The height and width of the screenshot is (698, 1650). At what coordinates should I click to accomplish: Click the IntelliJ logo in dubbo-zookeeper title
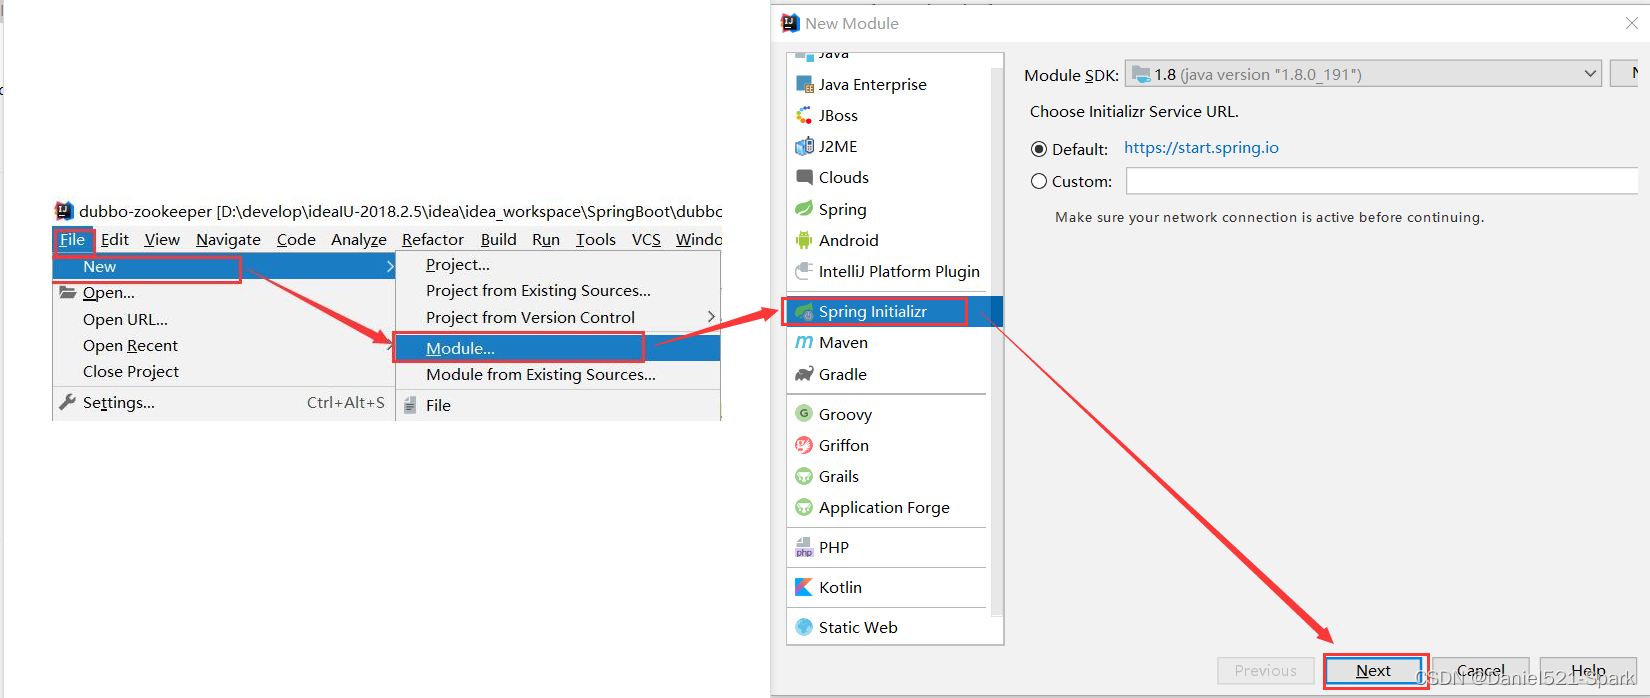(64, 211)
